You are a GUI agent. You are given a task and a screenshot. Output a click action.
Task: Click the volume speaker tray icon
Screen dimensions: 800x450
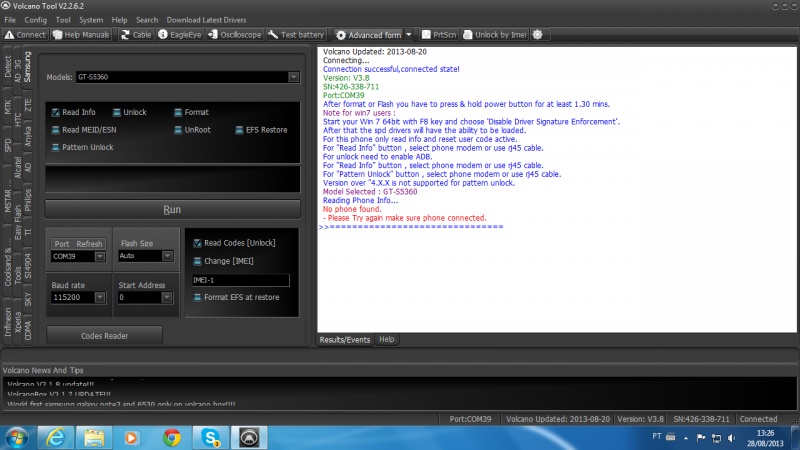pos(732,438)
